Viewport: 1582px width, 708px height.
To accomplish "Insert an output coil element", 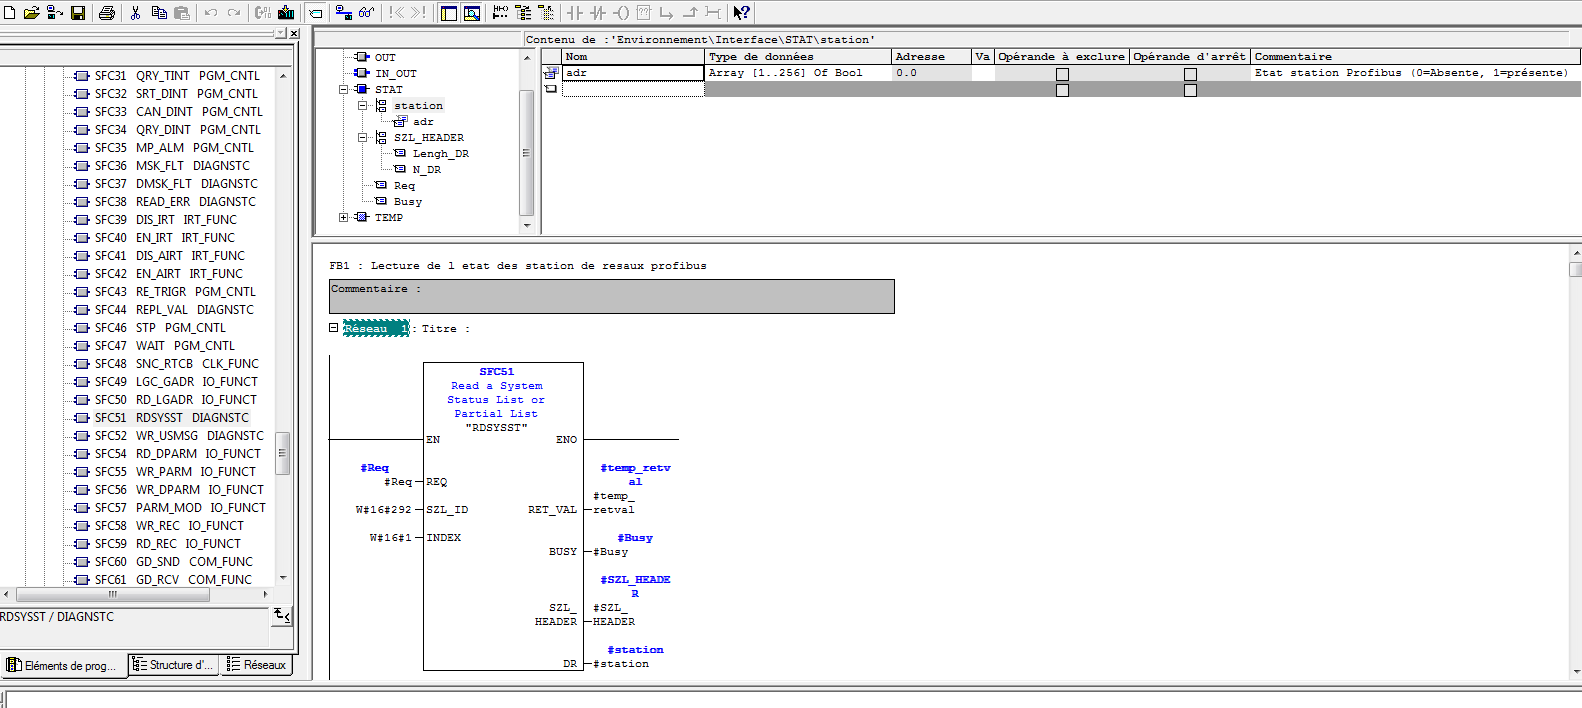I will pyautogui.click(x=621, y=13).
